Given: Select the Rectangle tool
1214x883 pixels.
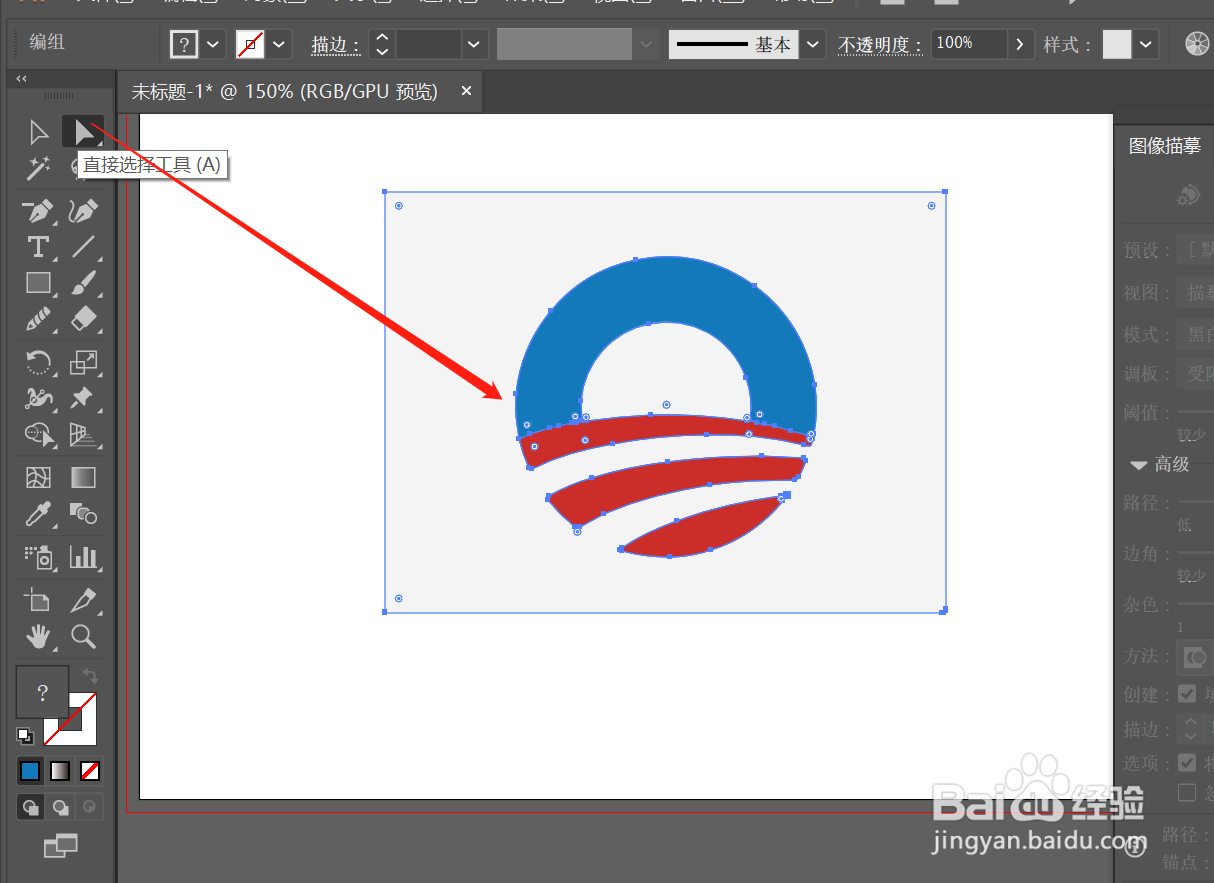Looking at the screenshot, I should [x=39, y=283].
